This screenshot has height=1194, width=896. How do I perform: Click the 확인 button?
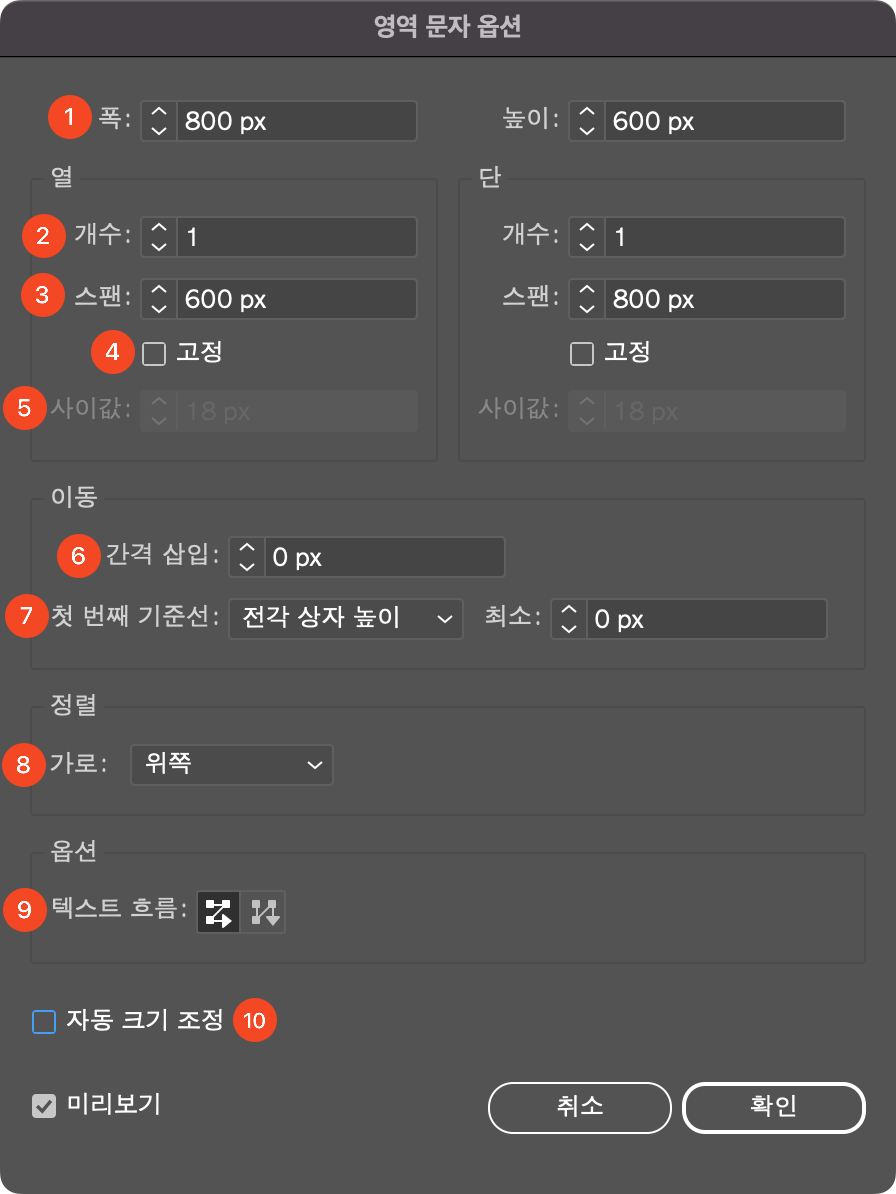point(773,1107)
